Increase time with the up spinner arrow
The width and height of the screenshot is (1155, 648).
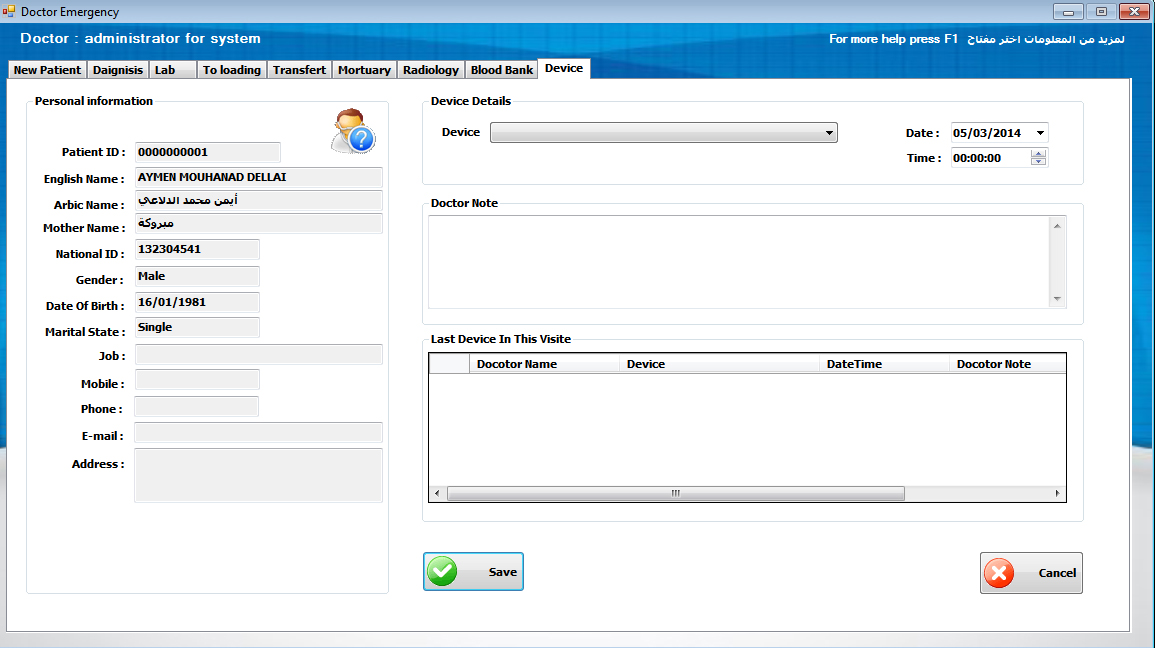[1039, 154]
